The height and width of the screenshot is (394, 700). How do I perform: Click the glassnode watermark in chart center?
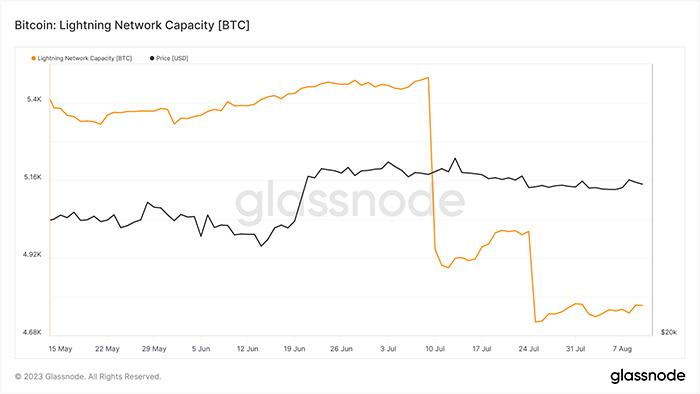tap(350, 201)
